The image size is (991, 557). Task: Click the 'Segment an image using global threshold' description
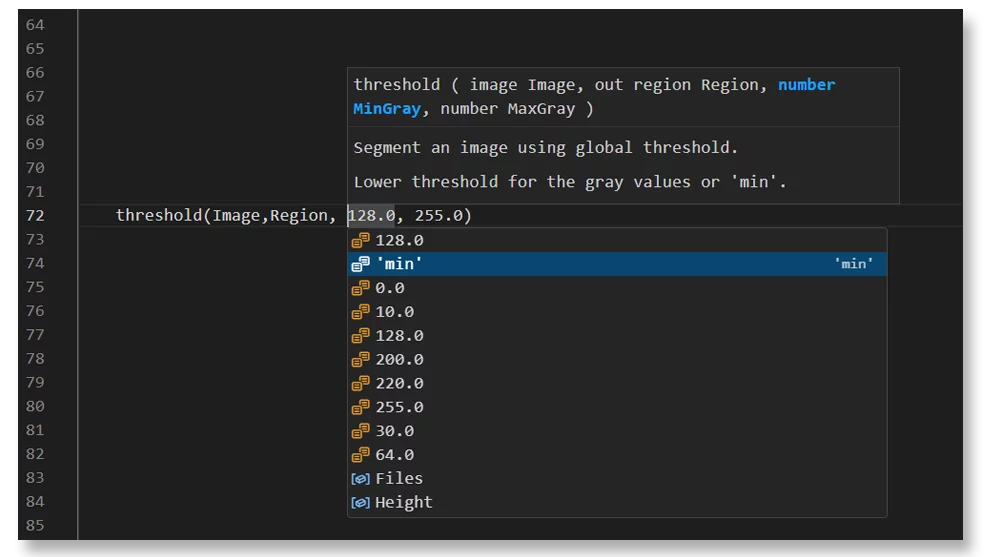(x=545, y=148)
